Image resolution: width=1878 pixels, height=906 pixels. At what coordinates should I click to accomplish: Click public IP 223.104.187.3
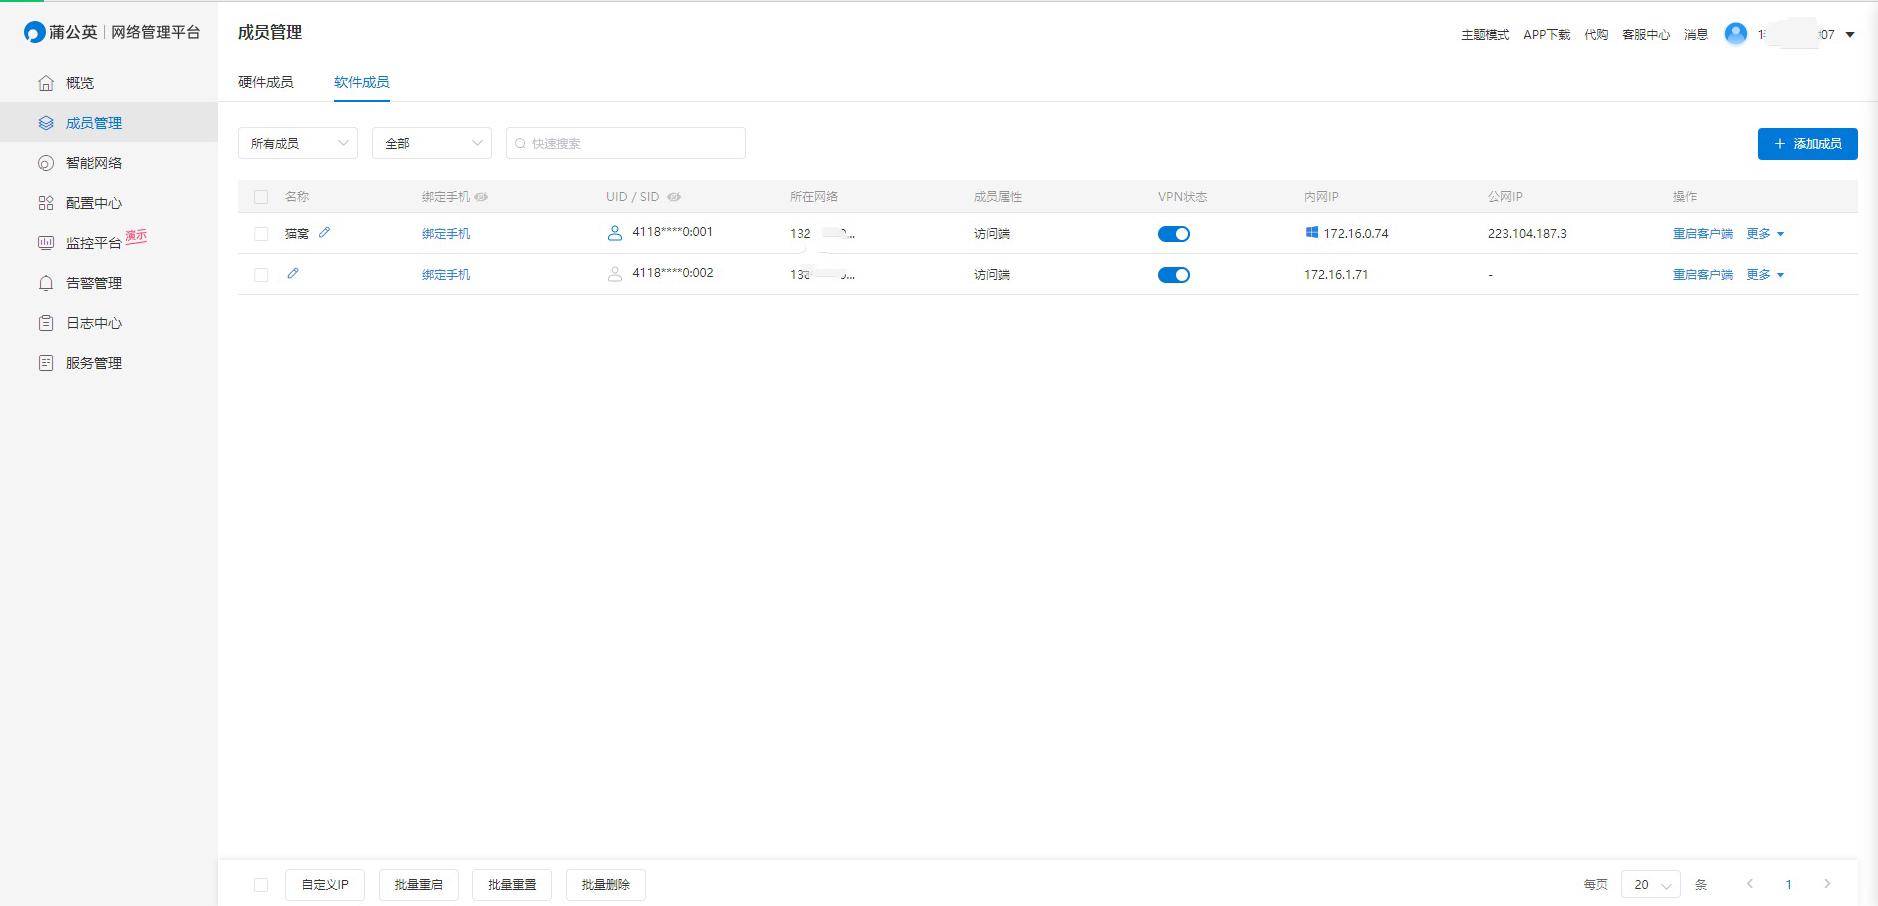coord(1527,234)
